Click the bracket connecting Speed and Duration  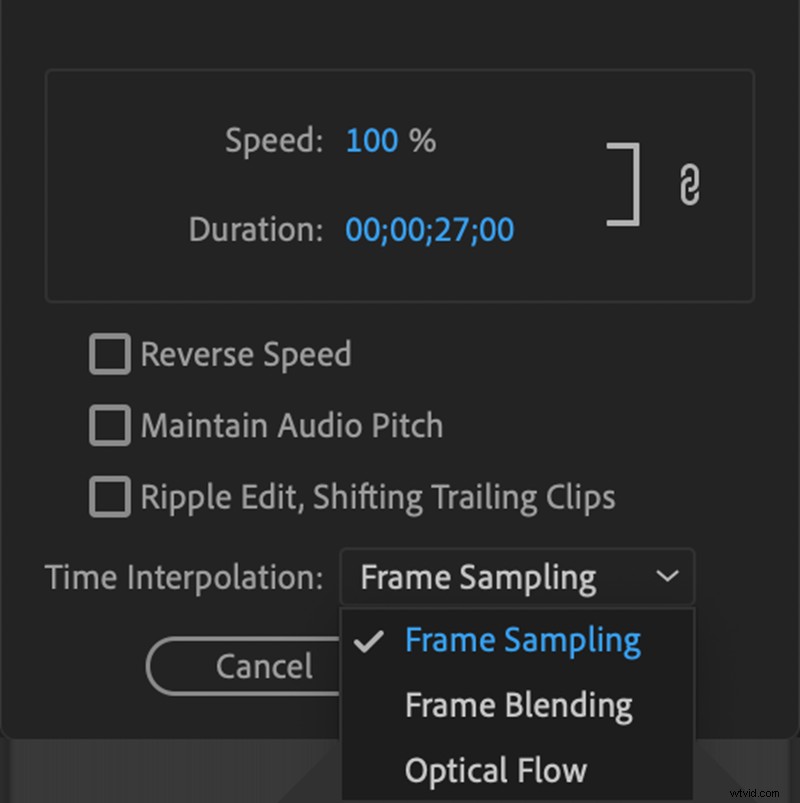coord(620,182)
